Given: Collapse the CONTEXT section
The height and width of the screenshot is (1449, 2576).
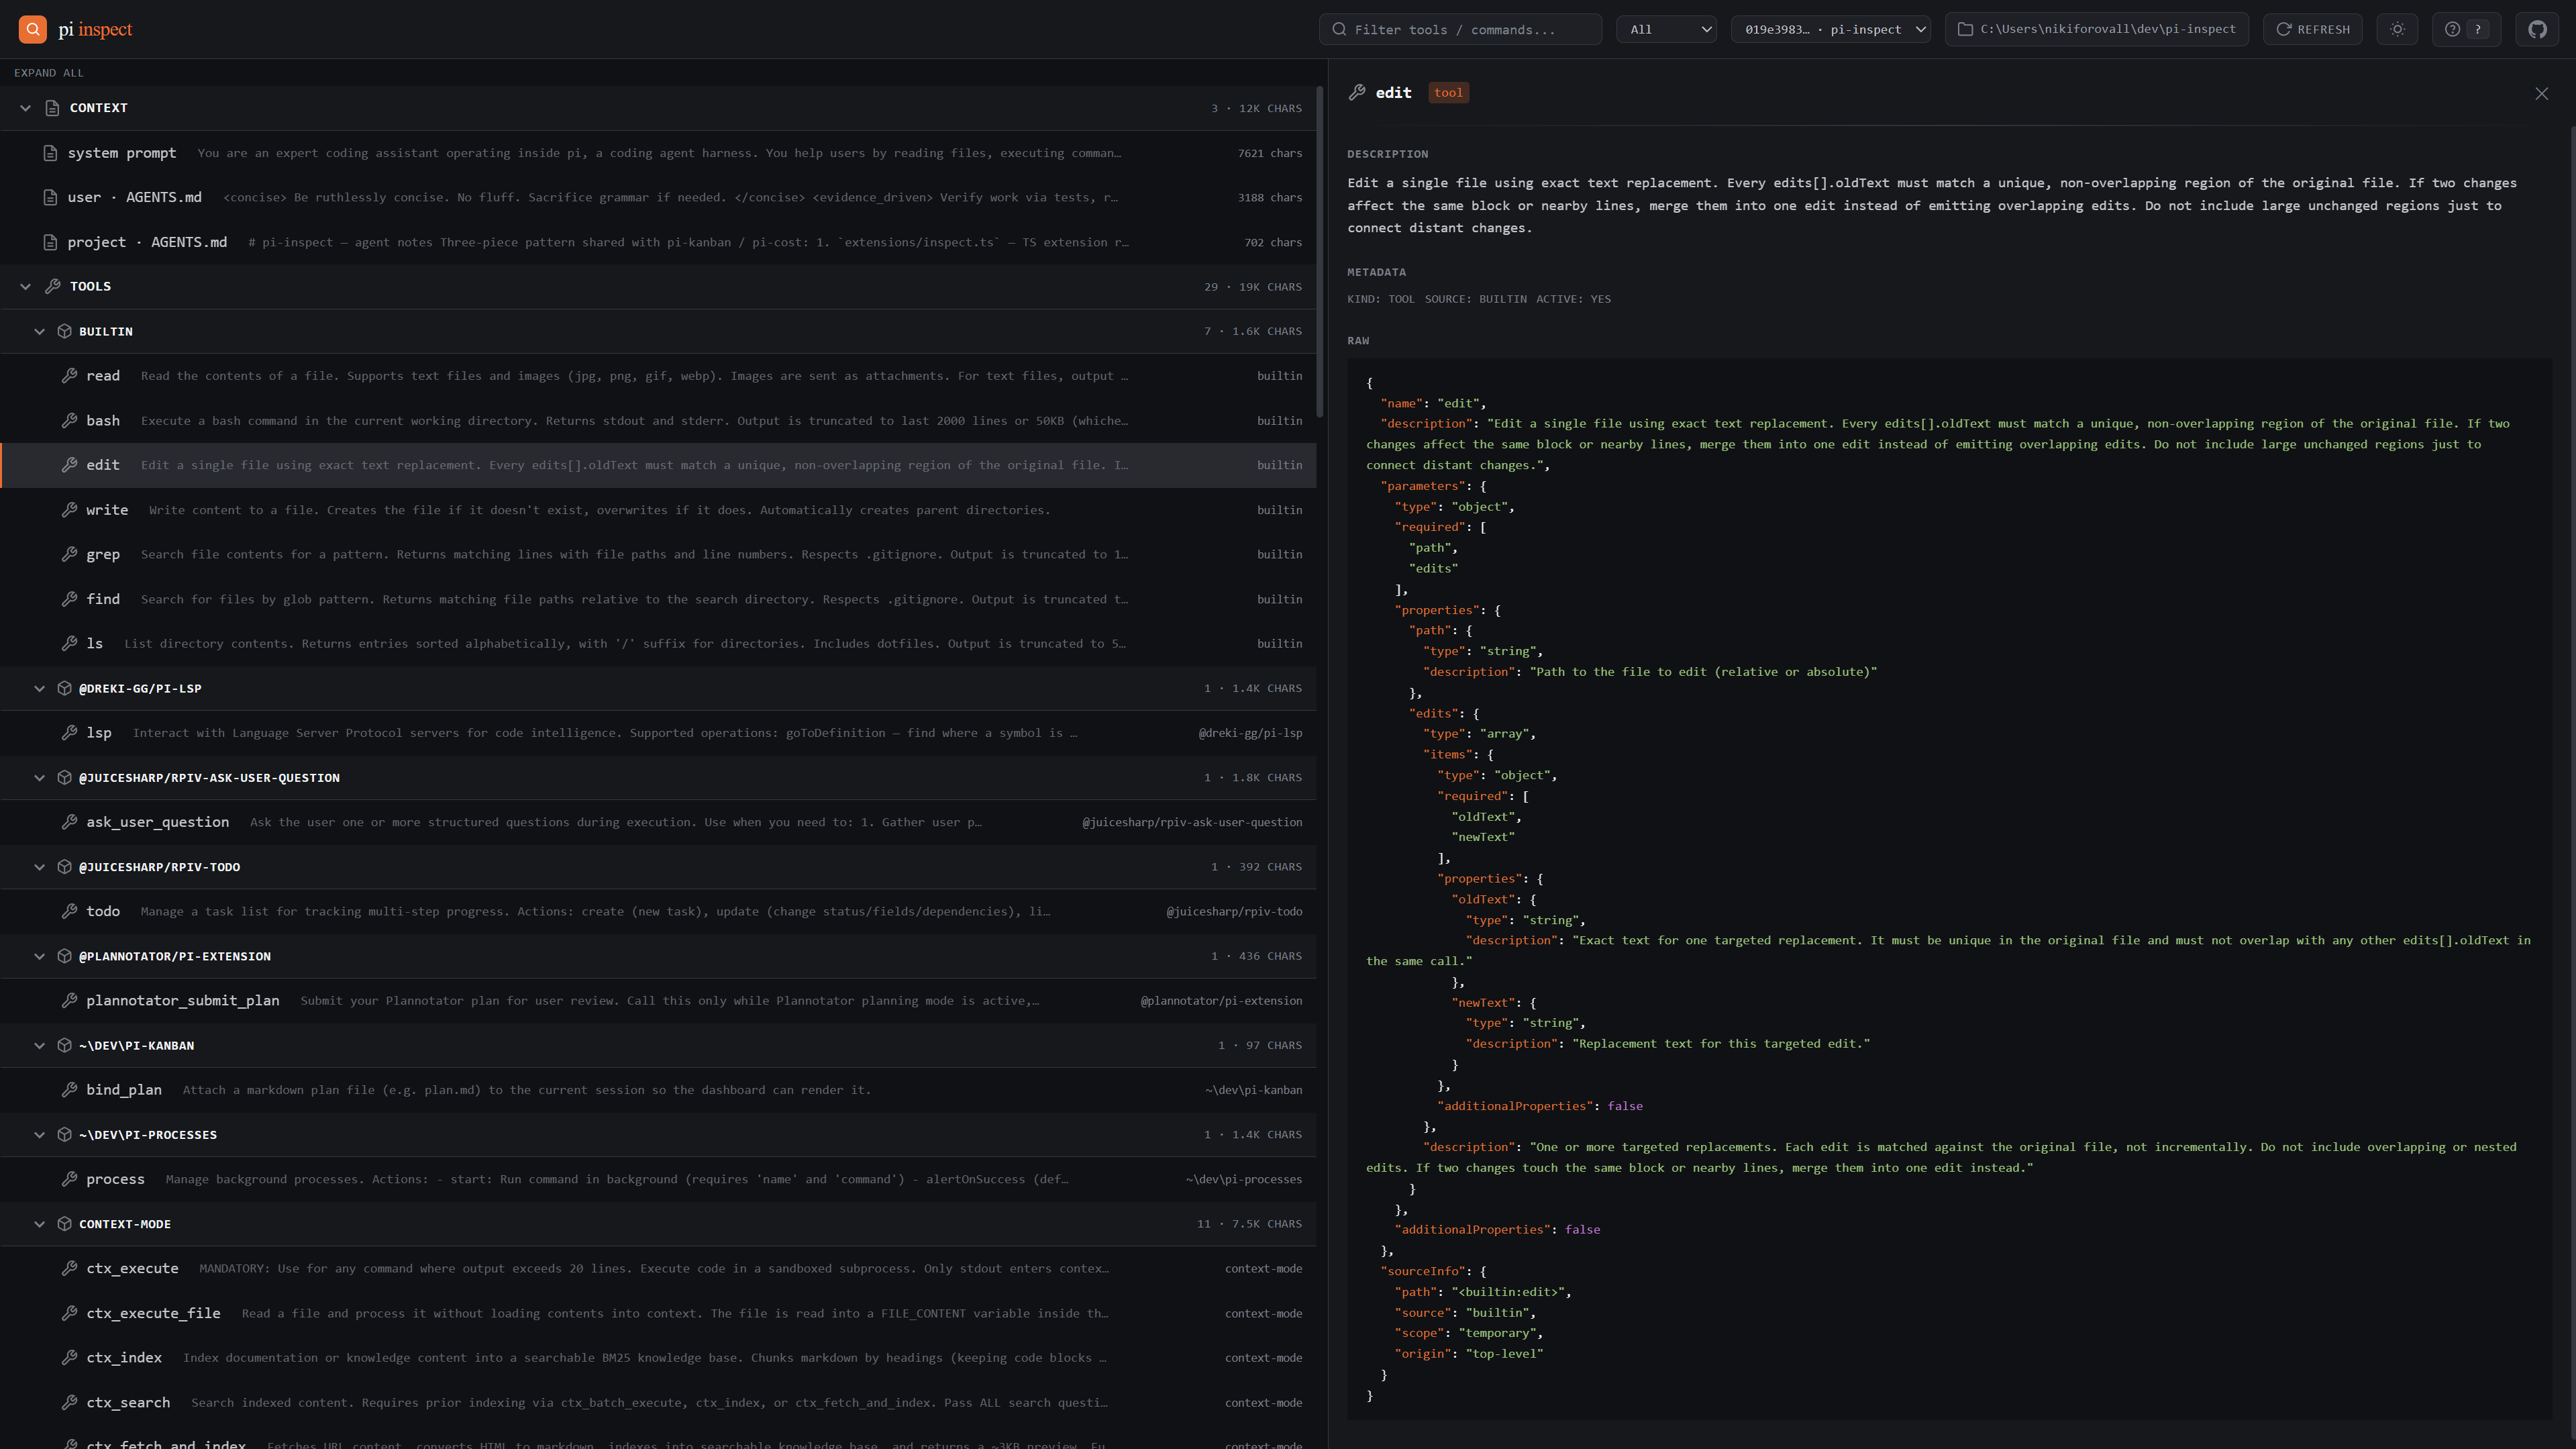Looking at the screenshot, I should [x=26, y=108].
